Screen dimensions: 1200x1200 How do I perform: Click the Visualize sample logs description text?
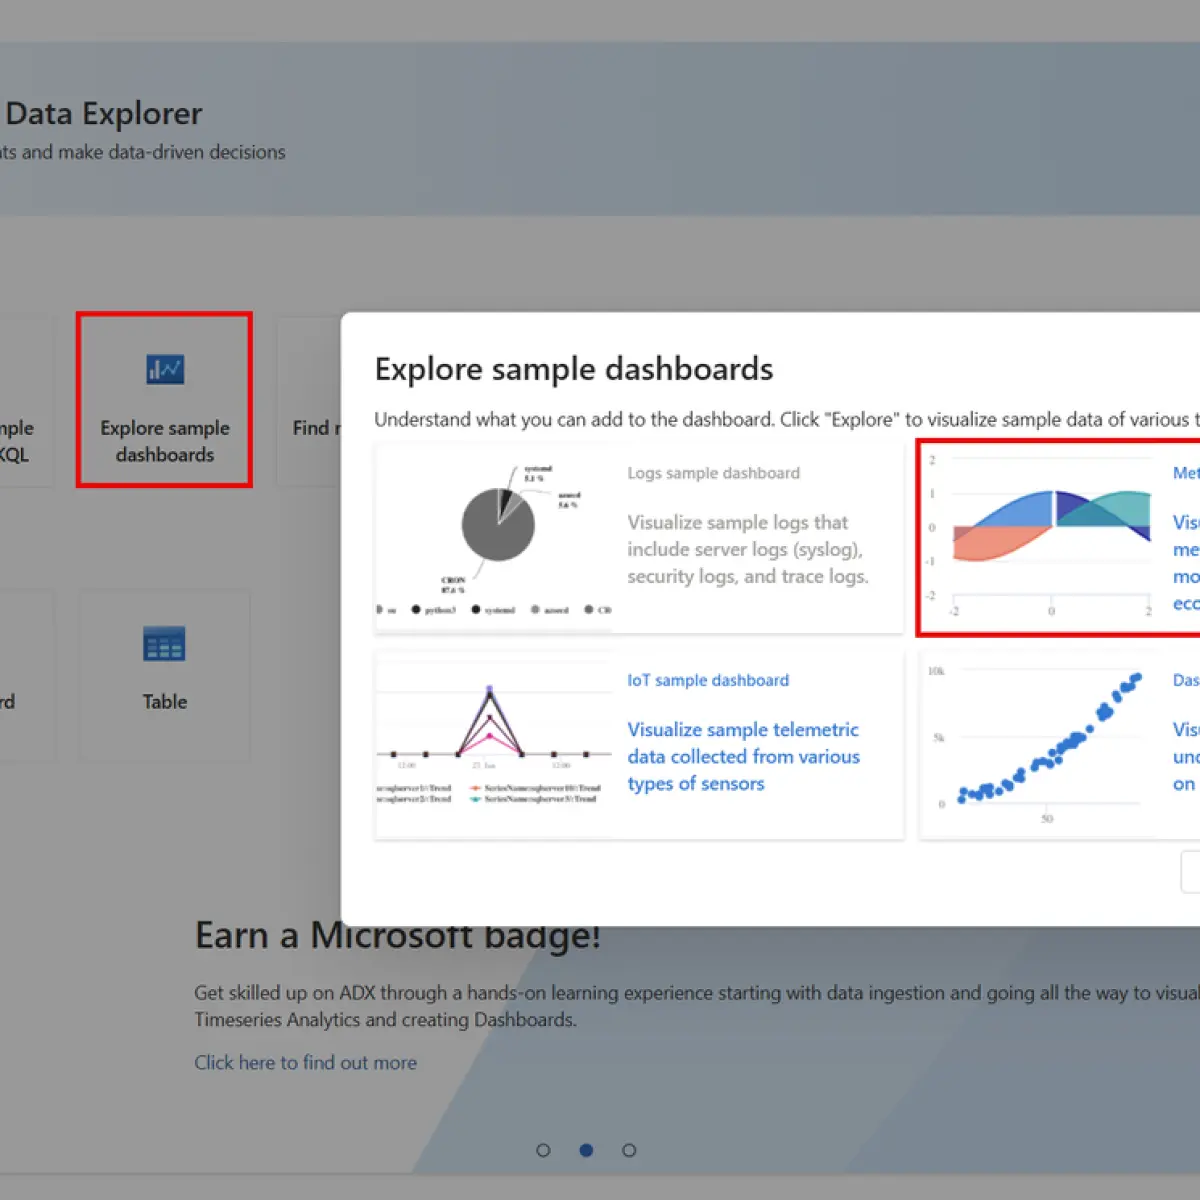tap(748, 549)
